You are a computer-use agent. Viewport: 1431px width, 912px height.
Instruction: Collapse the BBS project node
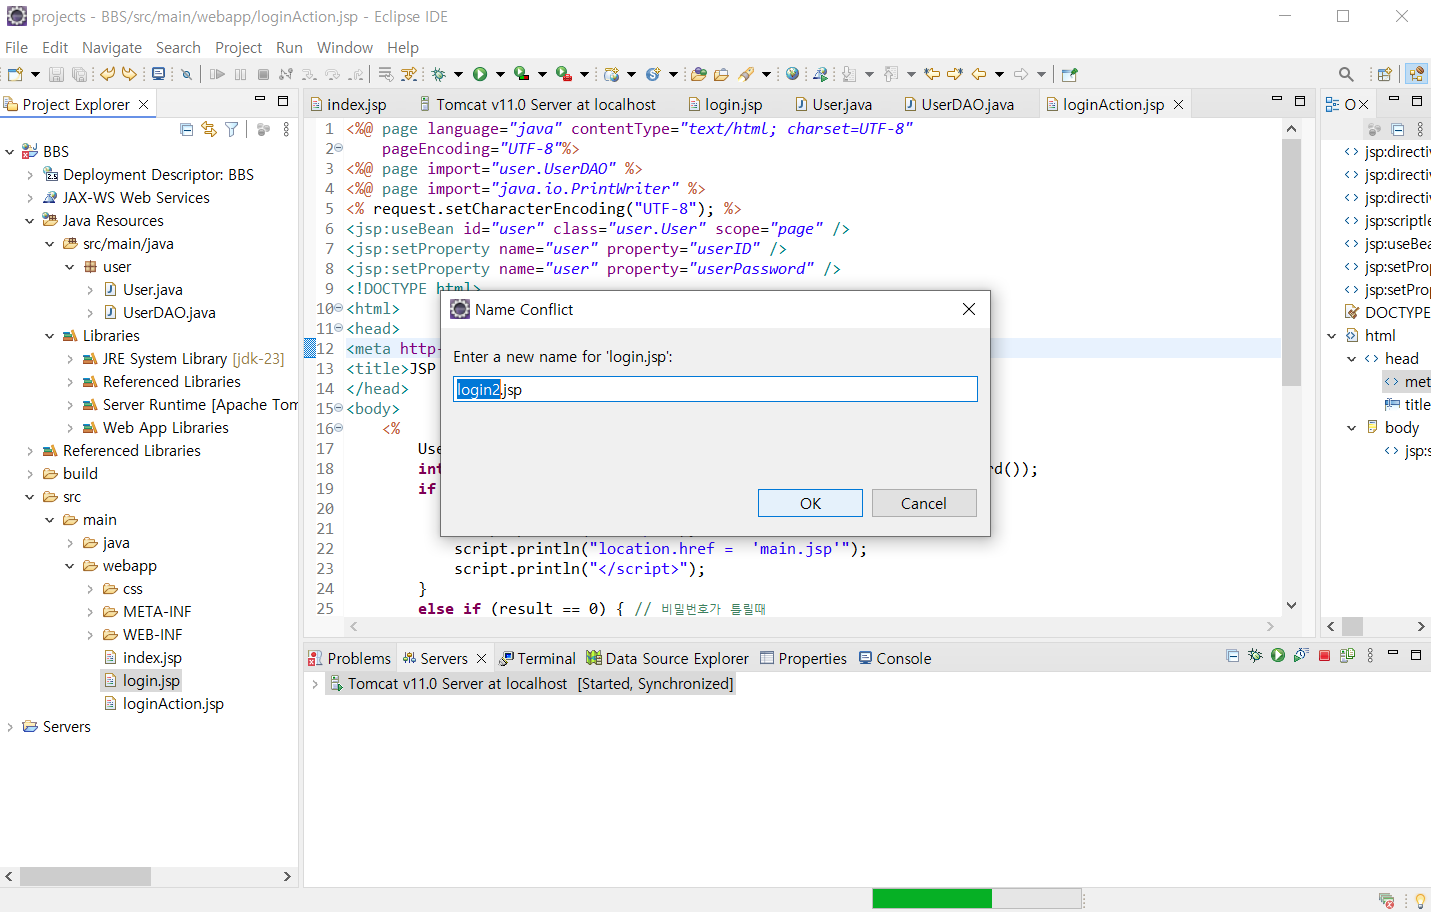point(10,152)
